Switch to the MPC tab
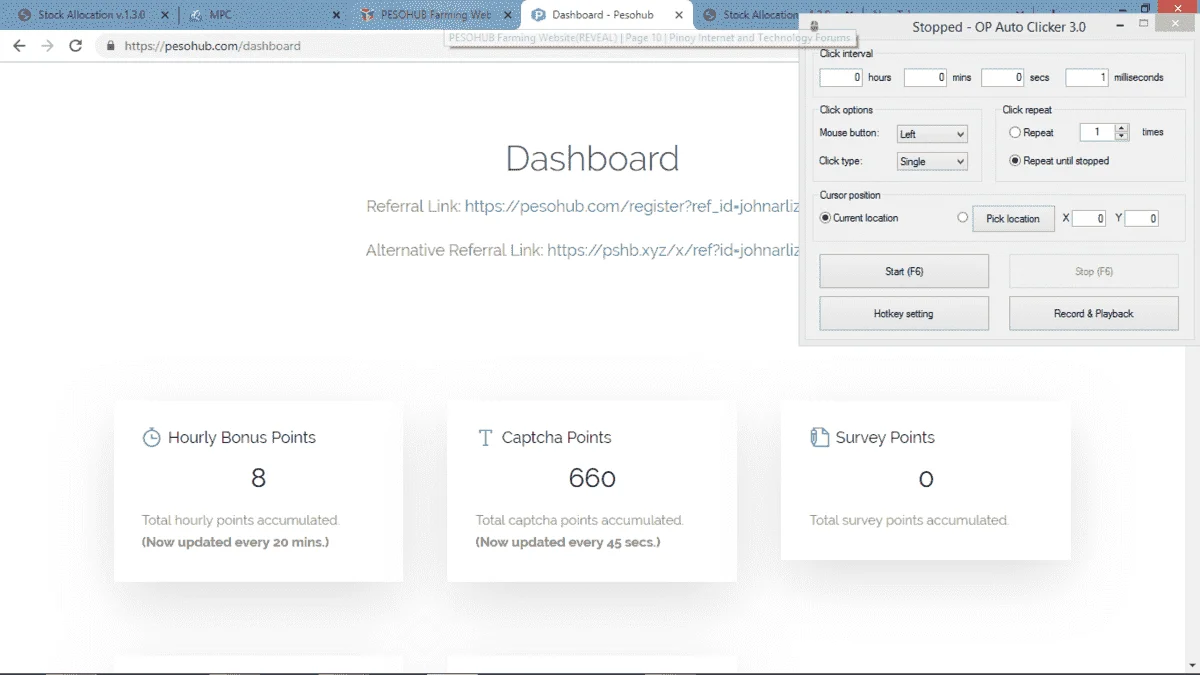 coord(265,15)
